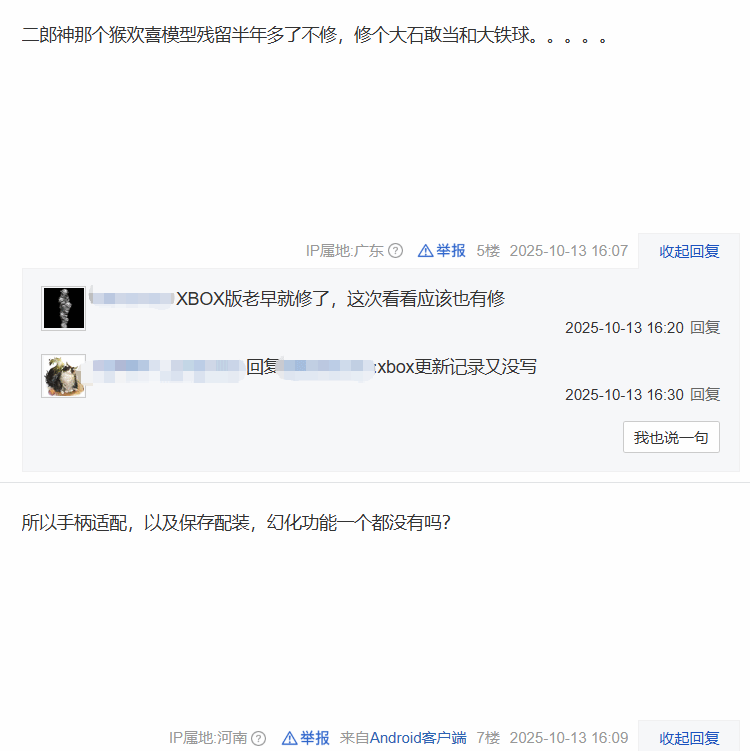Click the warning triangle icon on floor 5
Image resolution: width=750 pixels, height=751 pixels.
tap(425, 250)
